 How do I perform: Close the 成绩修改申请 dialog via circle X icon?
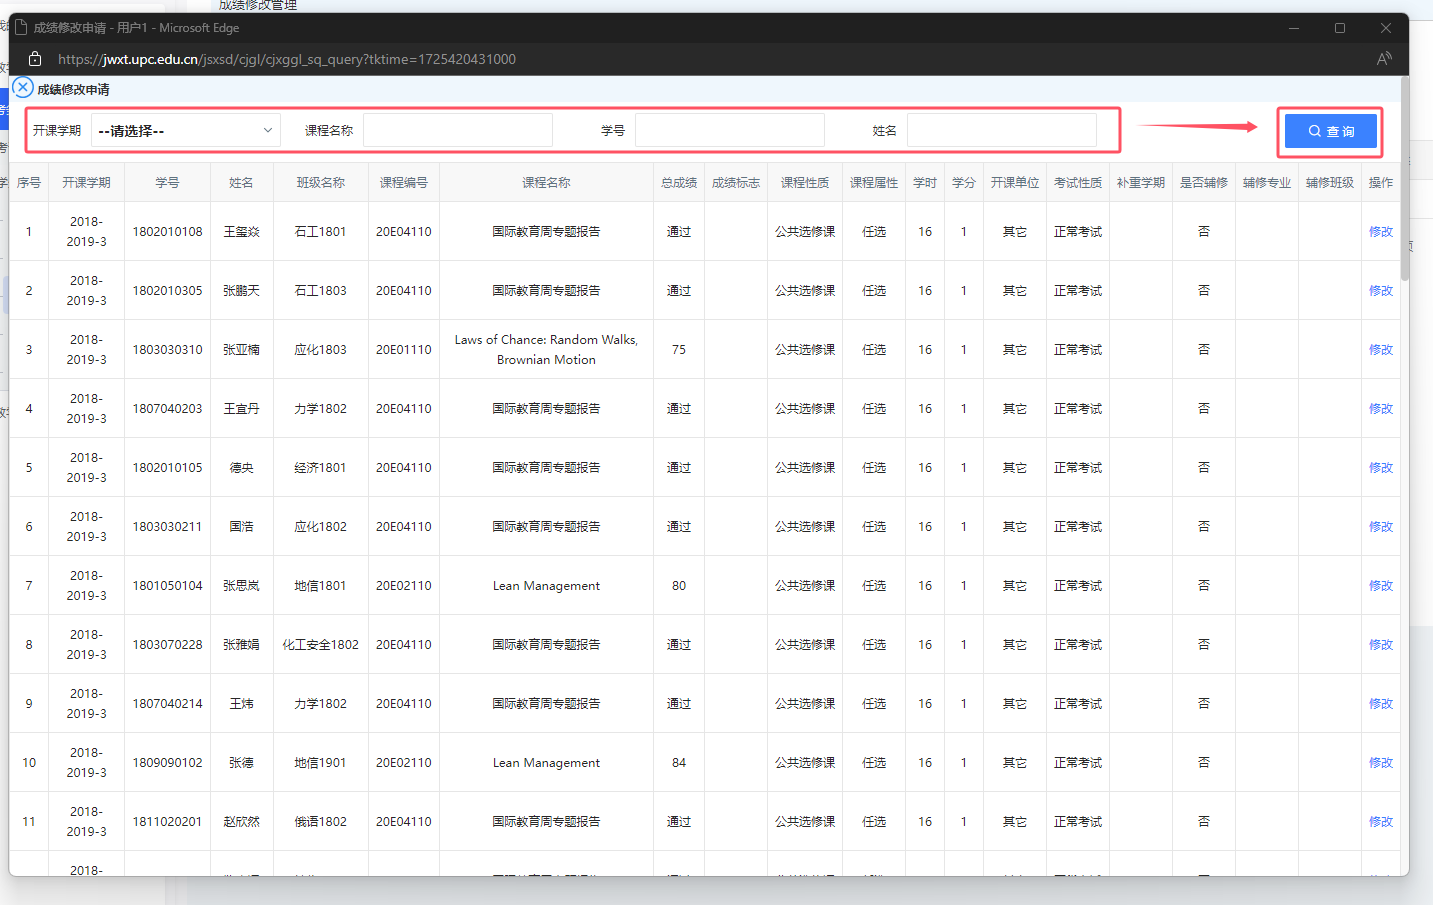(23, 88)
